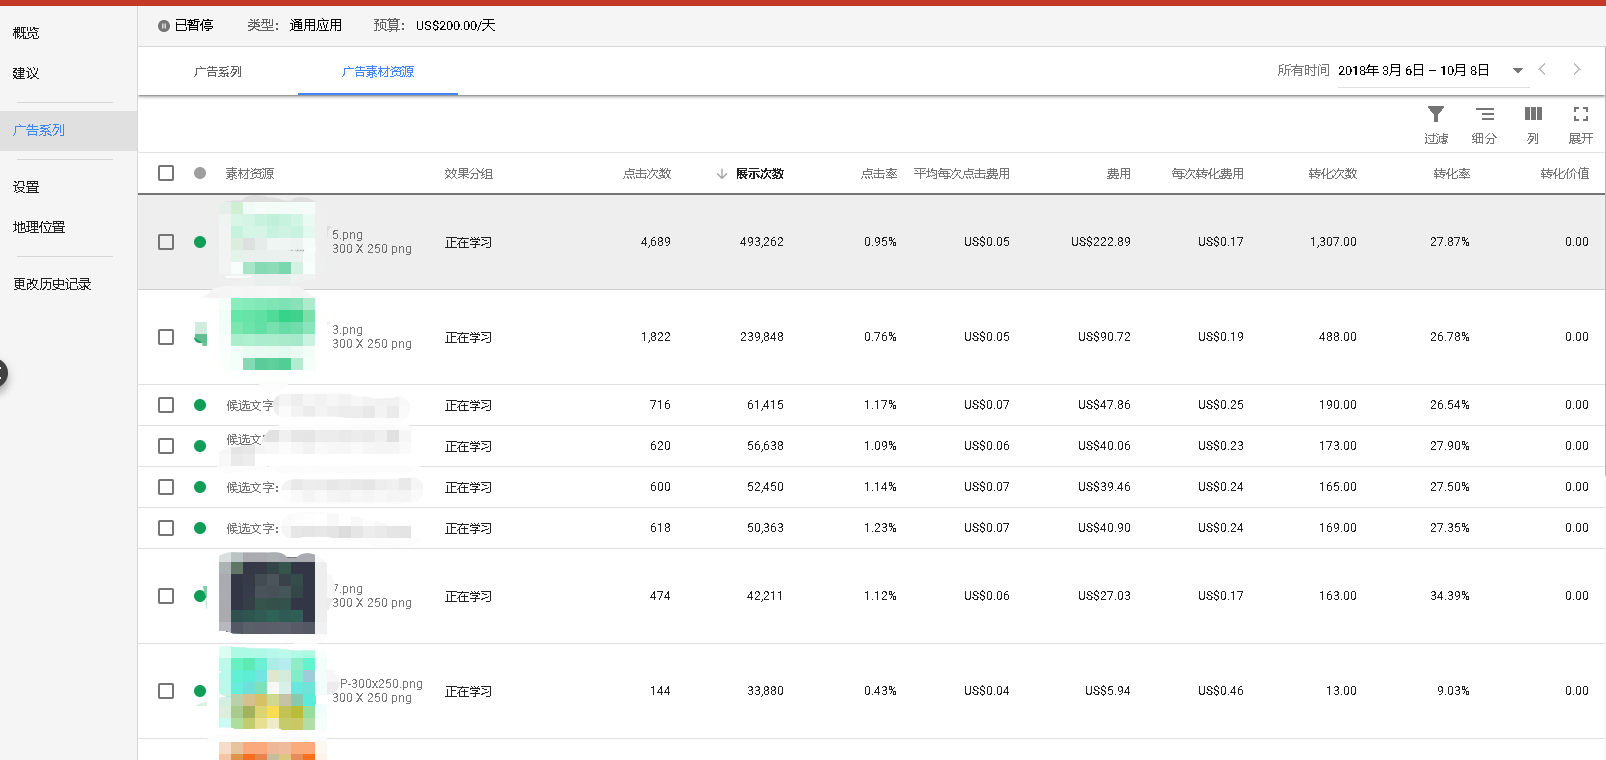This screenshot has height=760, width=1606.
Task: Click the 点击次数 column header
Action: click(x=647, y=174)
